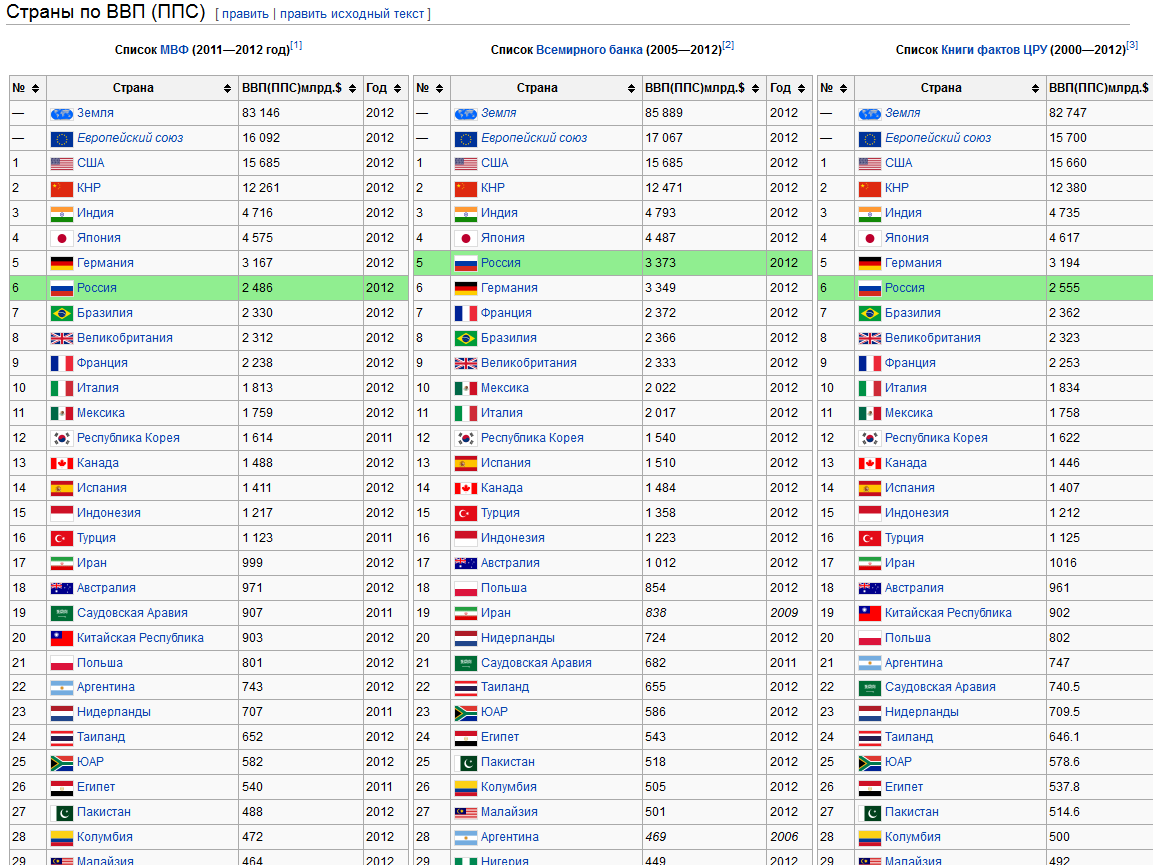Viewport: 1153px width, 865px height.
Task: Click the South Korea flag in World Bank list
Action: pyautogui.click(x=465, y=438)
